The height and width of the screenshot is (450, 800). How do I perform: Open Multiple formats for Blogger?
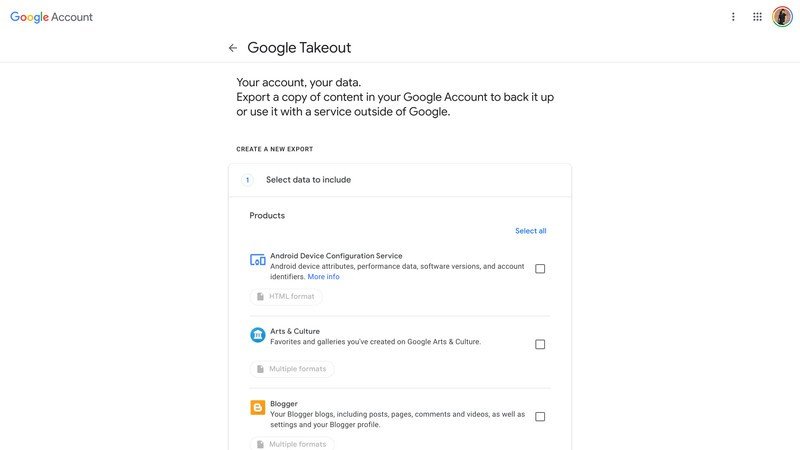click(292, 443)
